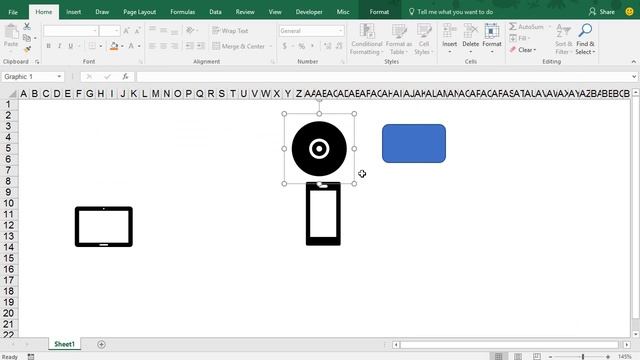Toggle Bold formatting

pyautogui.click(x=49, y=46)
